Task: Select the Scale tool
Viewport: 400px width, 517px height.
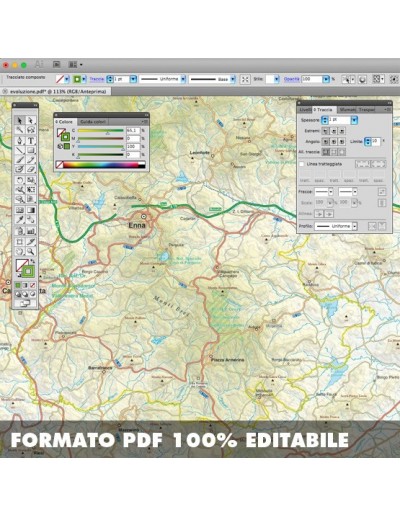Action: point(30,180)
